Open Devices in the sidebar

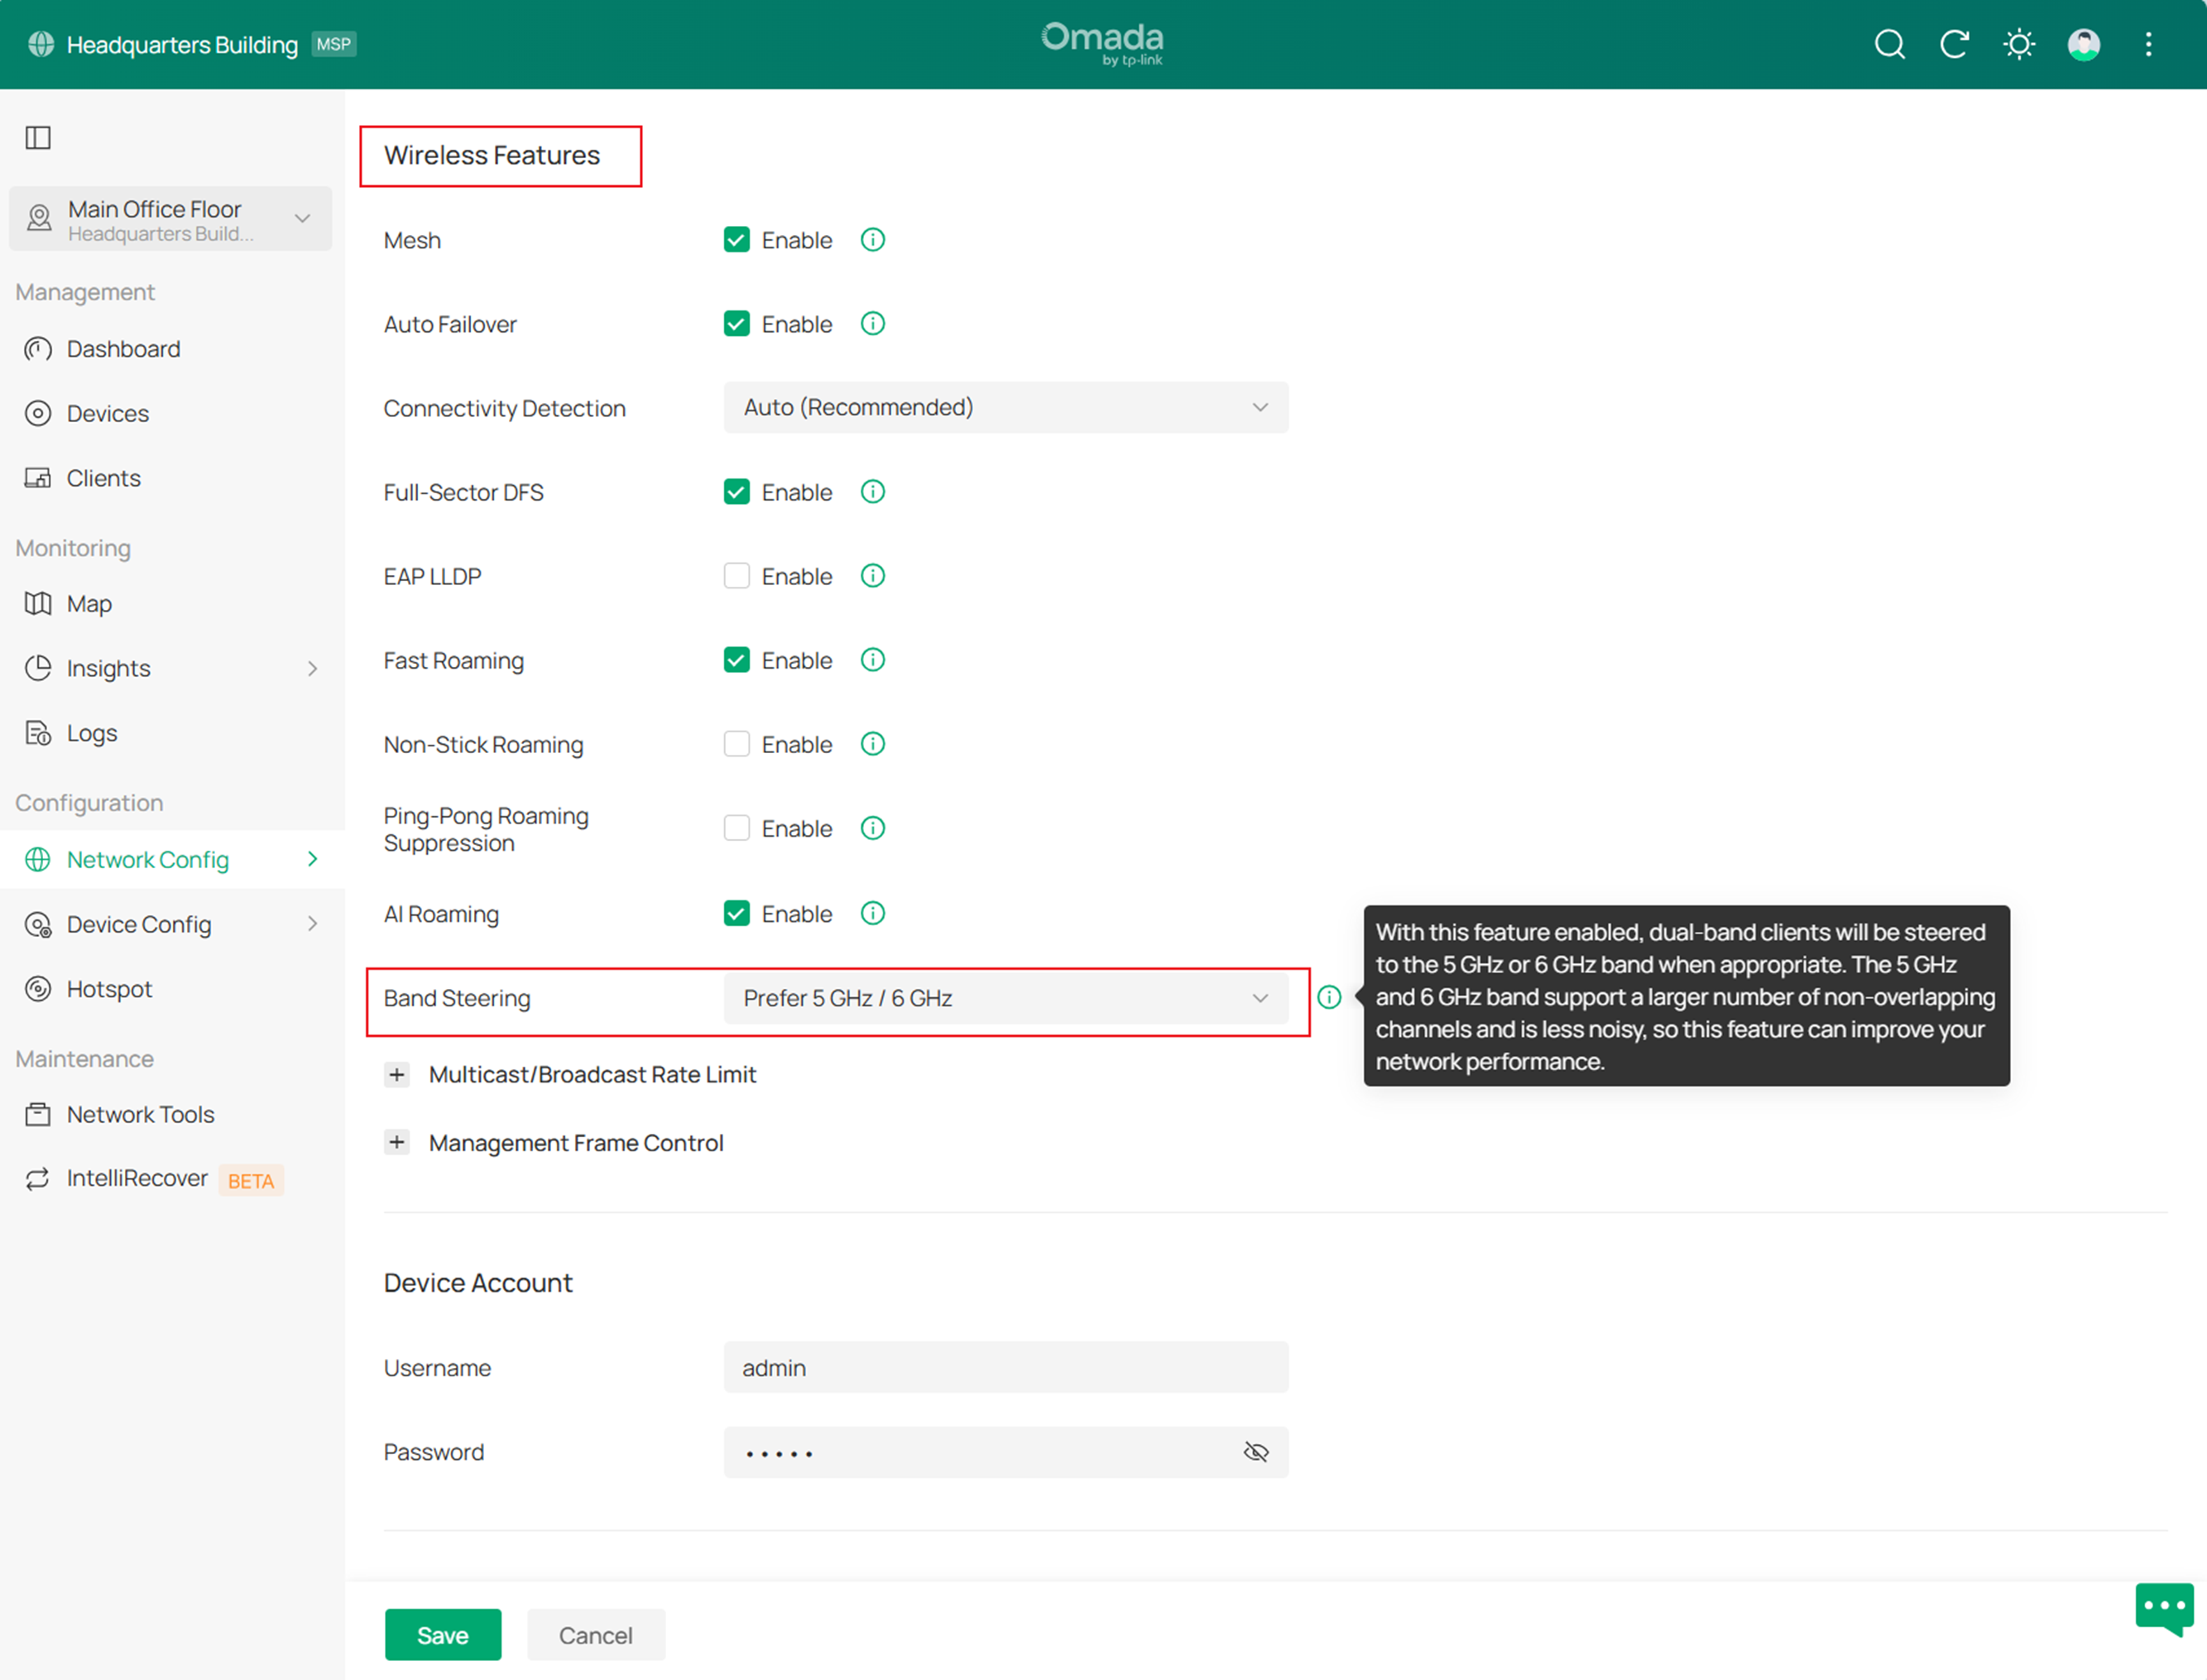point(107,413)
